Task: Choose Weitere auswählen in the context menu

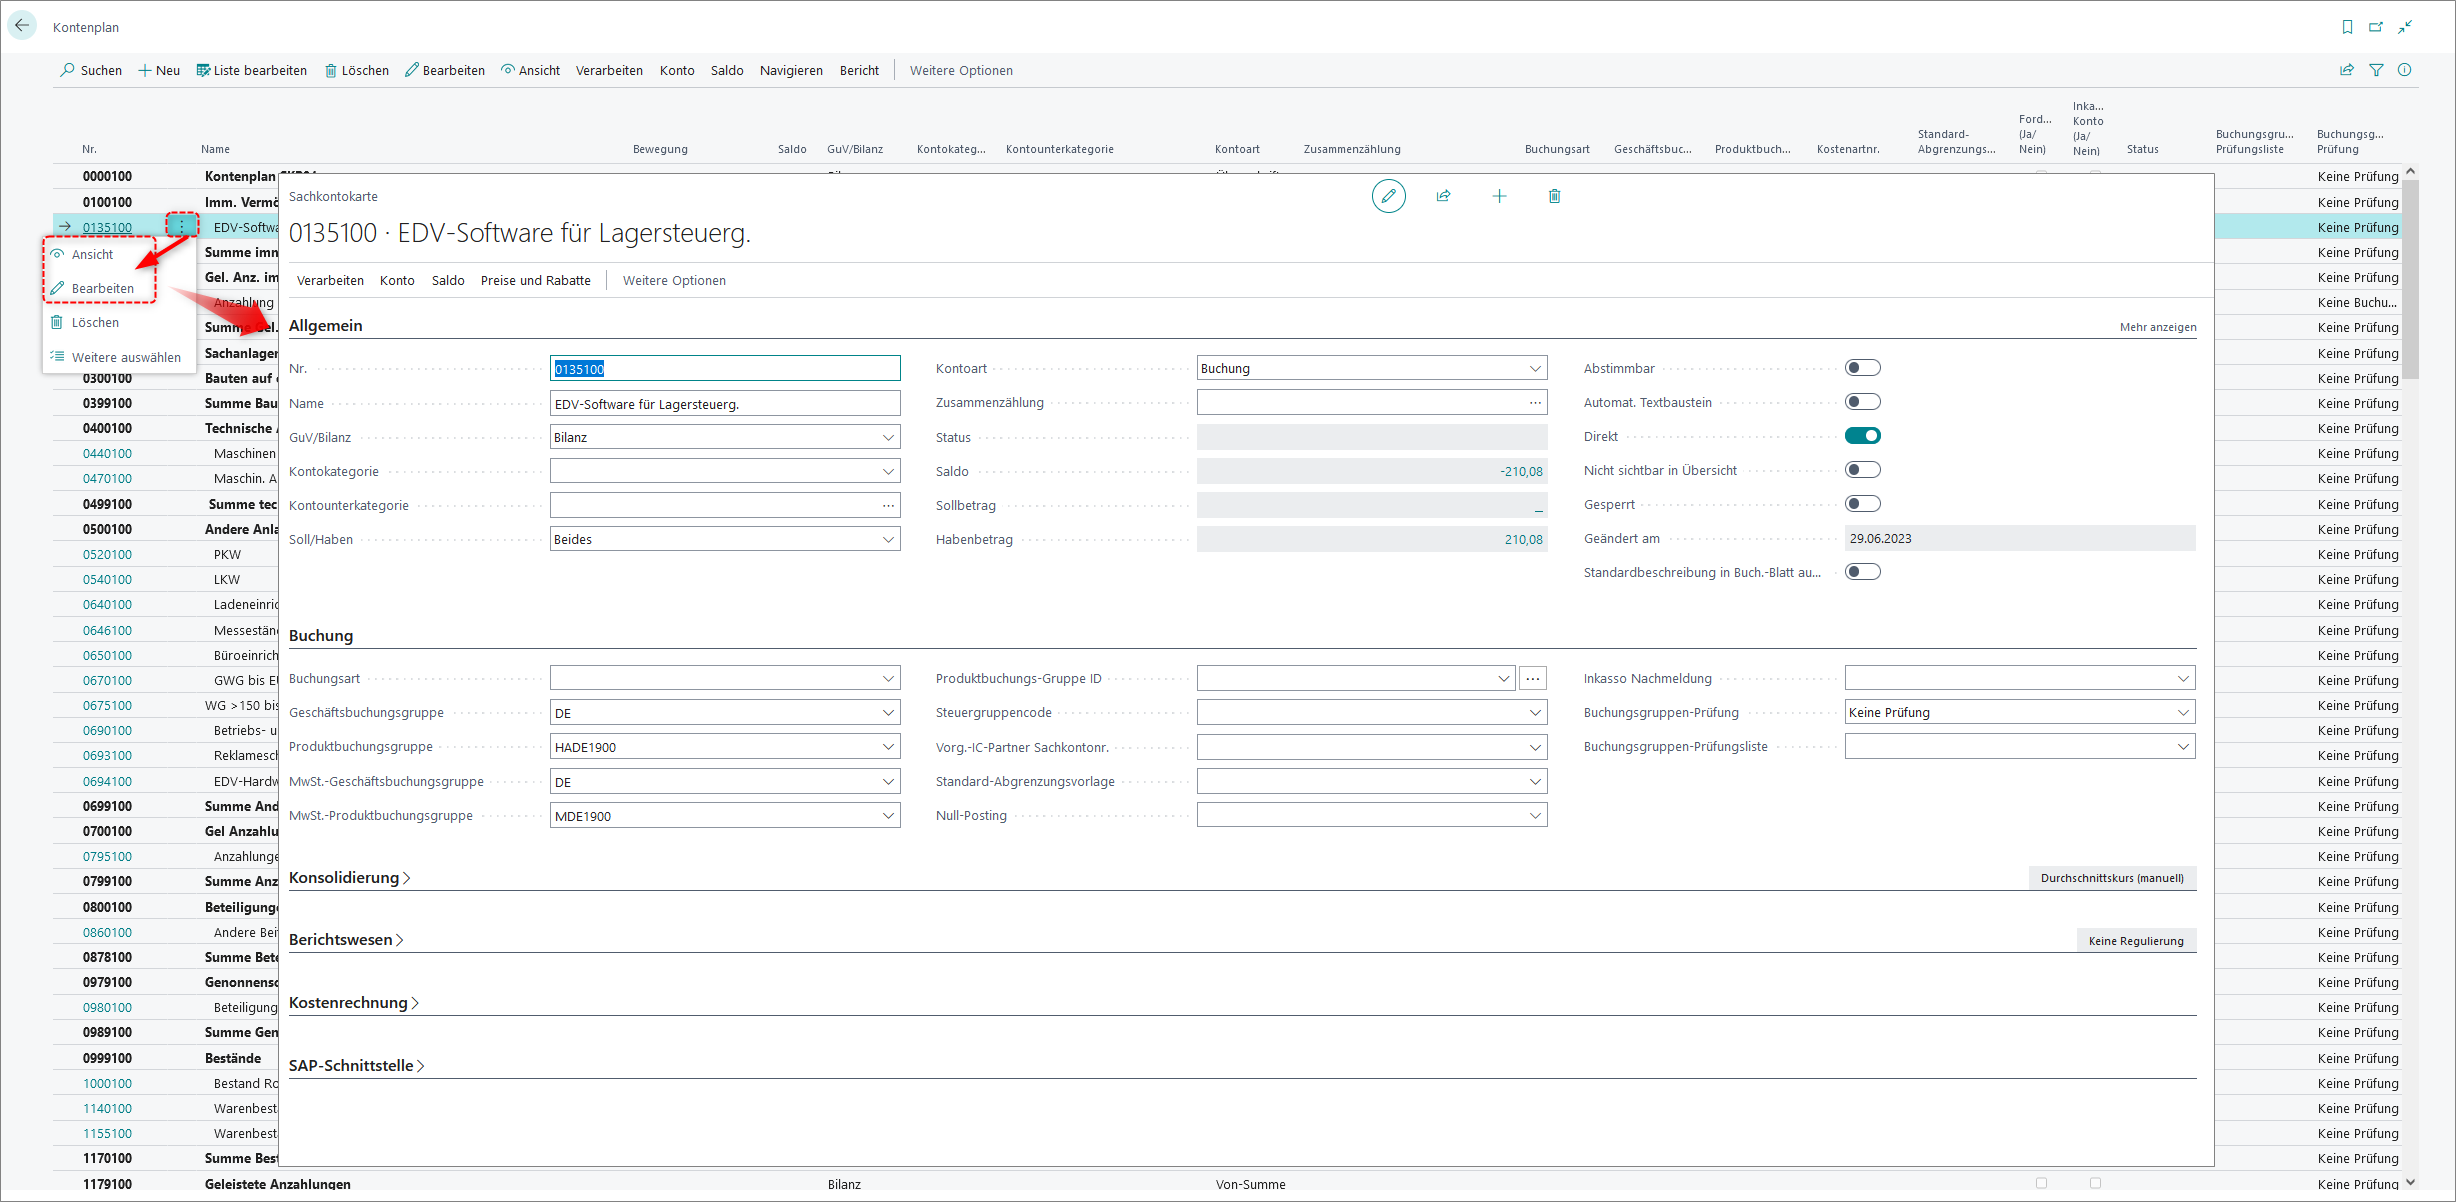Action: [126, 358]
